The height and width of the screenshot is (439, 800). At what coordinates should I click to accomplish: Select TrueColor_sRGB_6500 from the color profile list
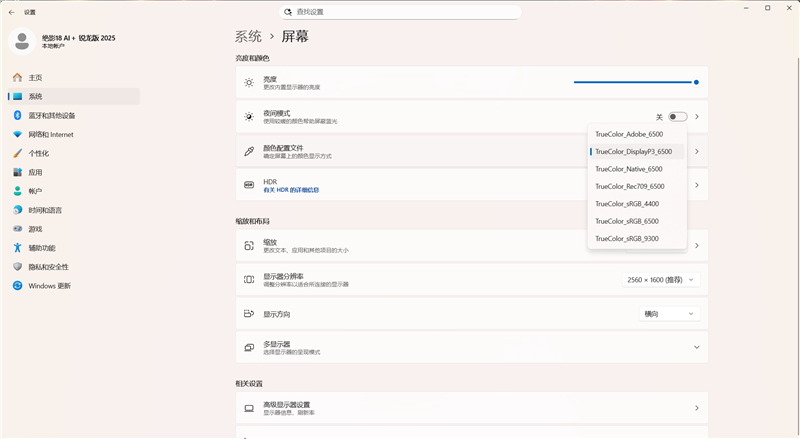click(628, 221)
